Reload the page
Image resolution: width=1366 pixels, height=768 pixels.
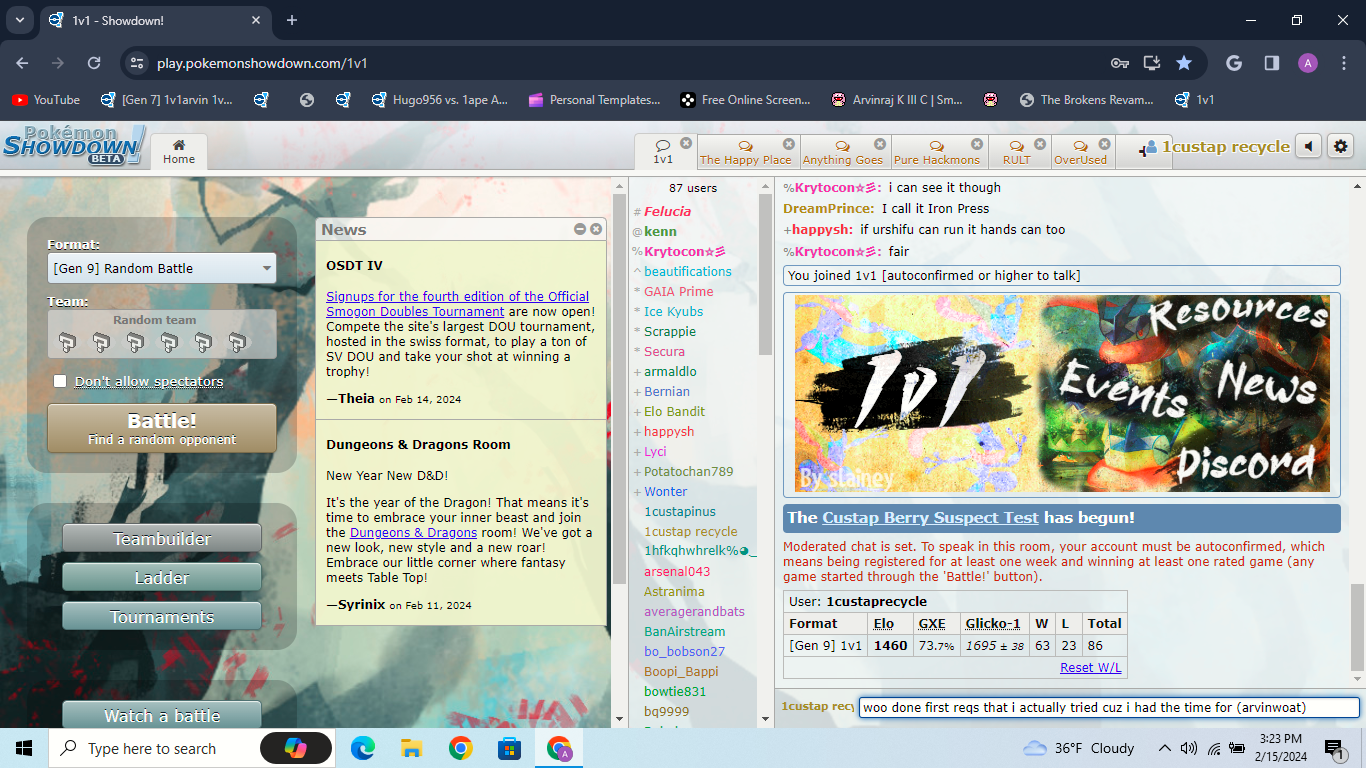tap(94, 63)
